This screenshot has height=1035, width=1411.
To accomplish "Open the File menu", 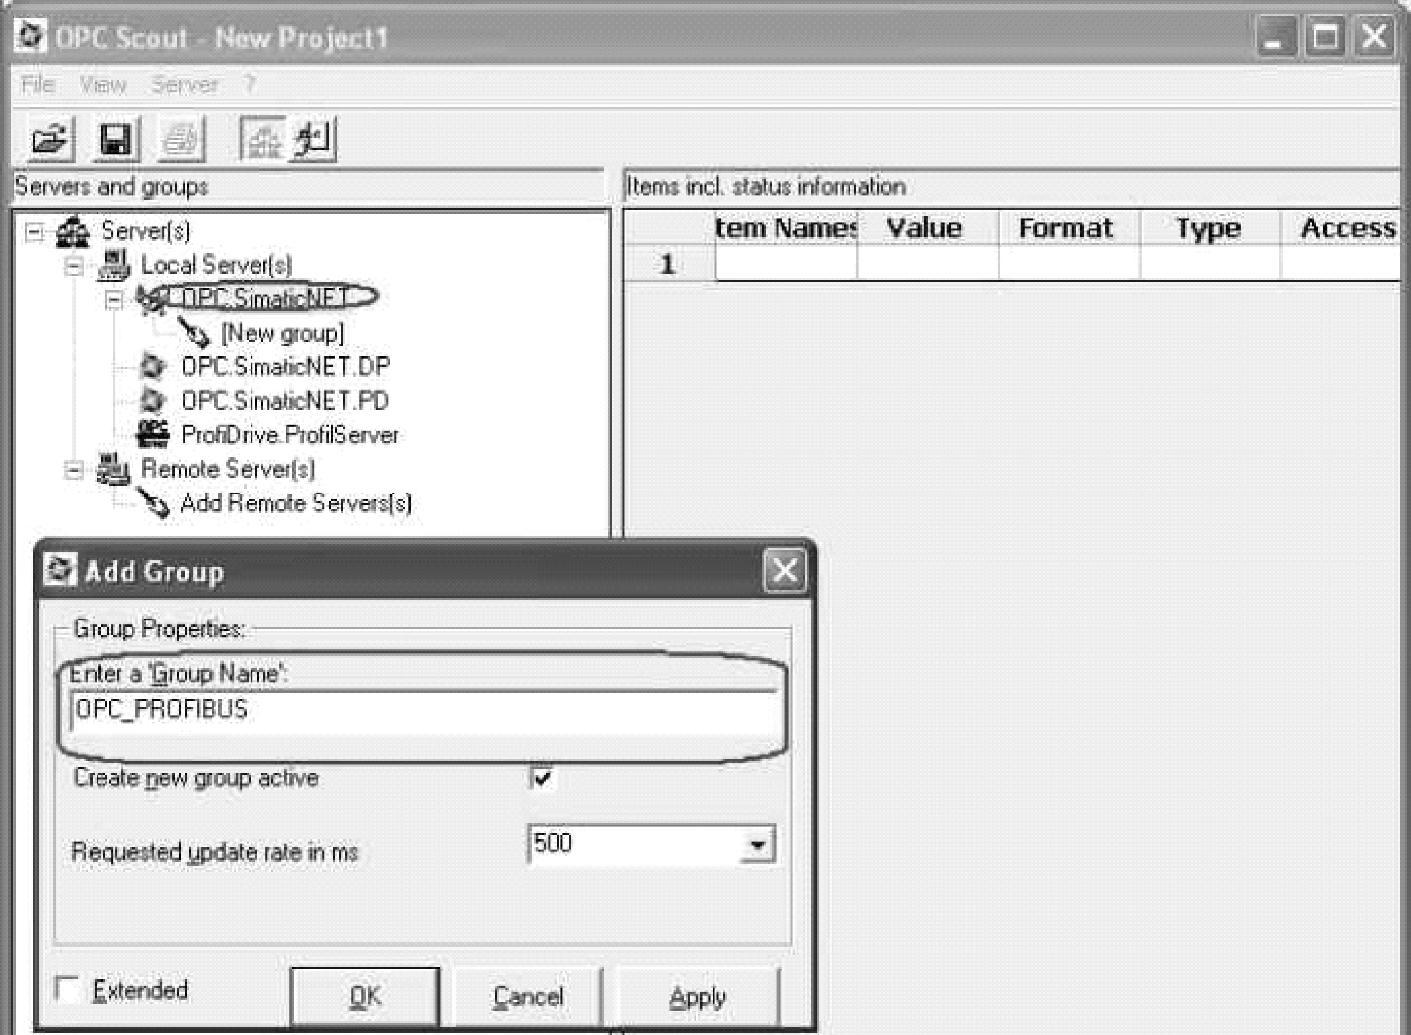I will pyautogui.click(x=38, y=85).
